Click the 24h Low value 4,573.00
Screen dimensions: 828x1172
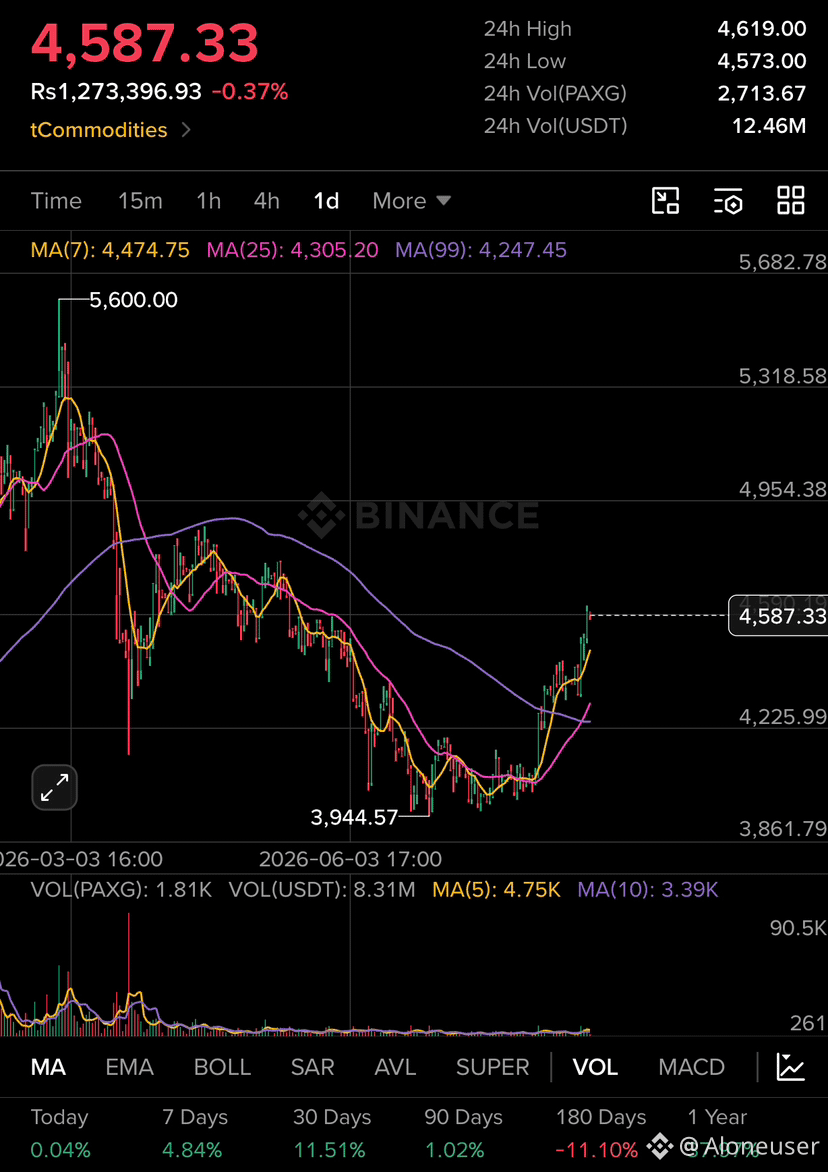tap(761, 61)
